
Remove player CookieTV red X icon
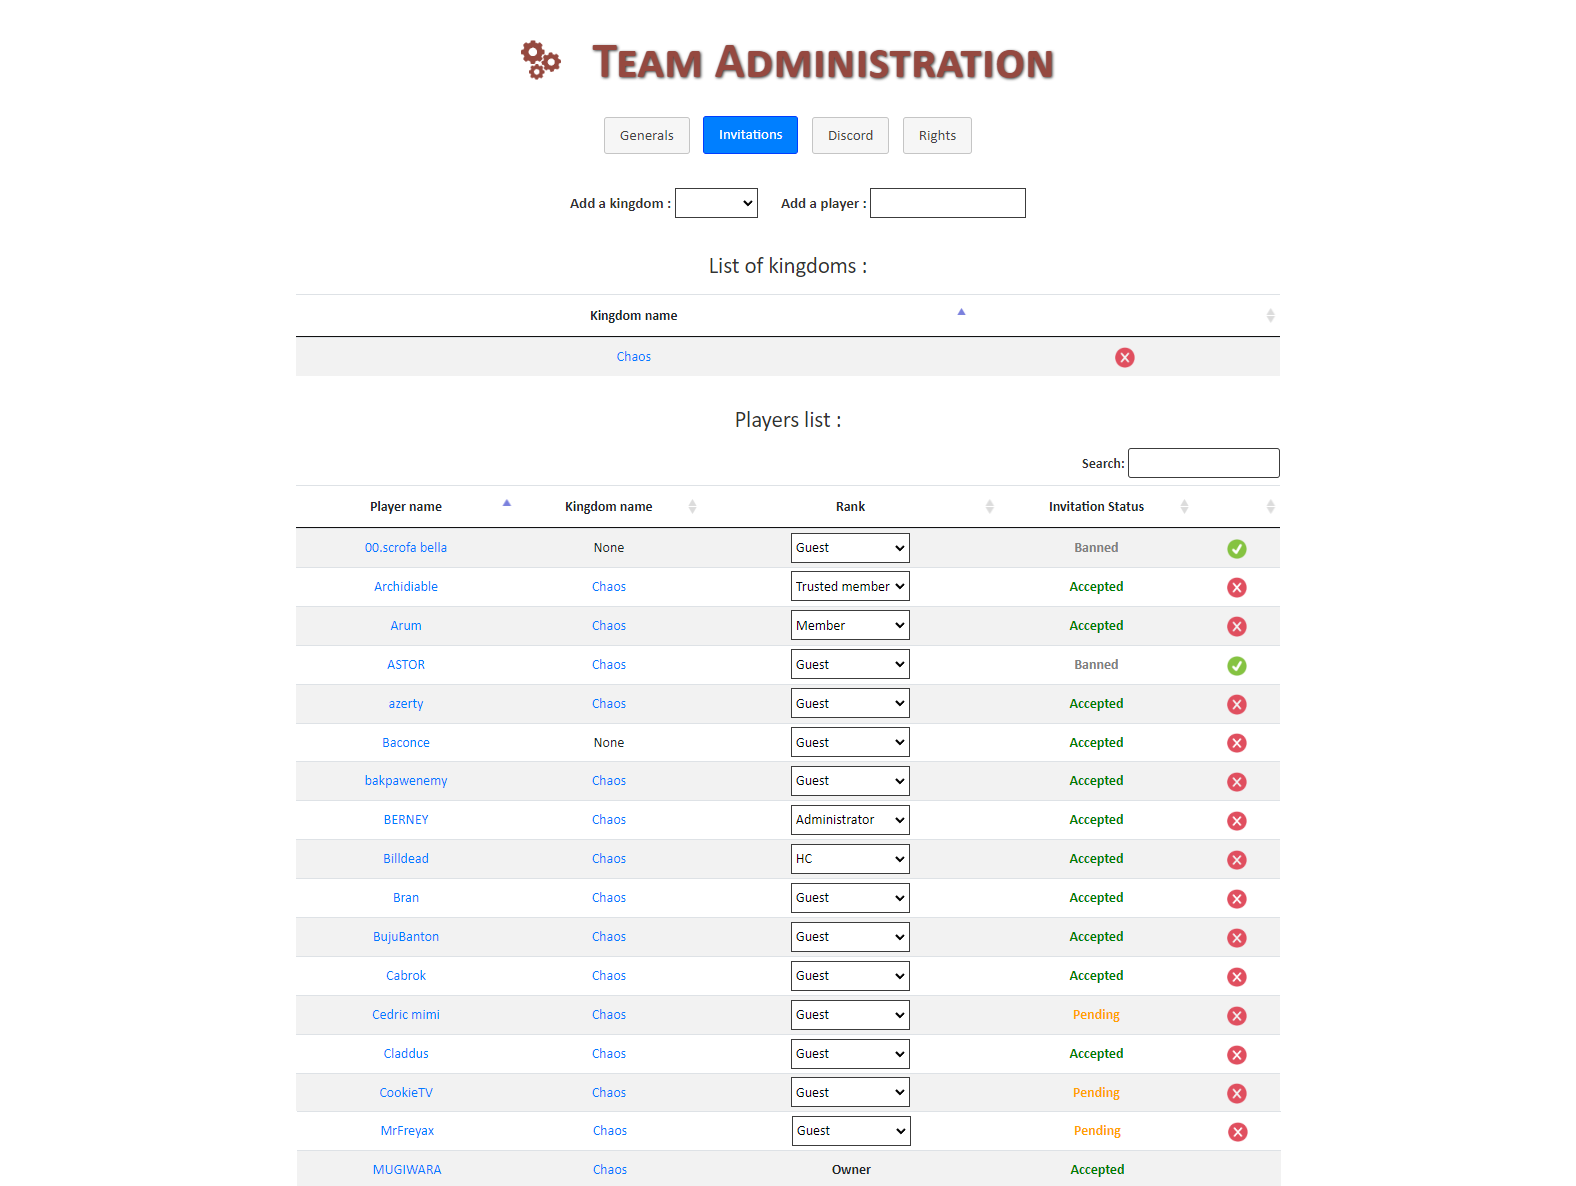(1237, 1093)
